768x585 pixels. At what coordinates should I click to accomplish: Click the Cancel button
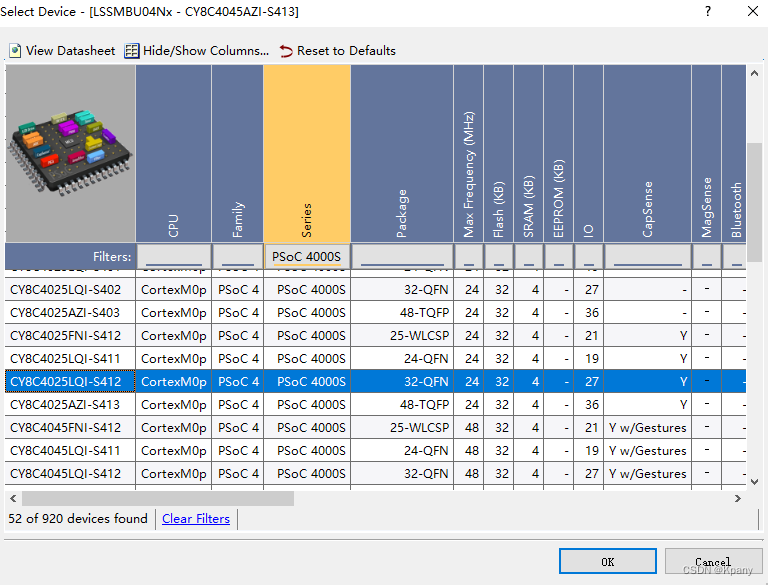pos(713,561)
